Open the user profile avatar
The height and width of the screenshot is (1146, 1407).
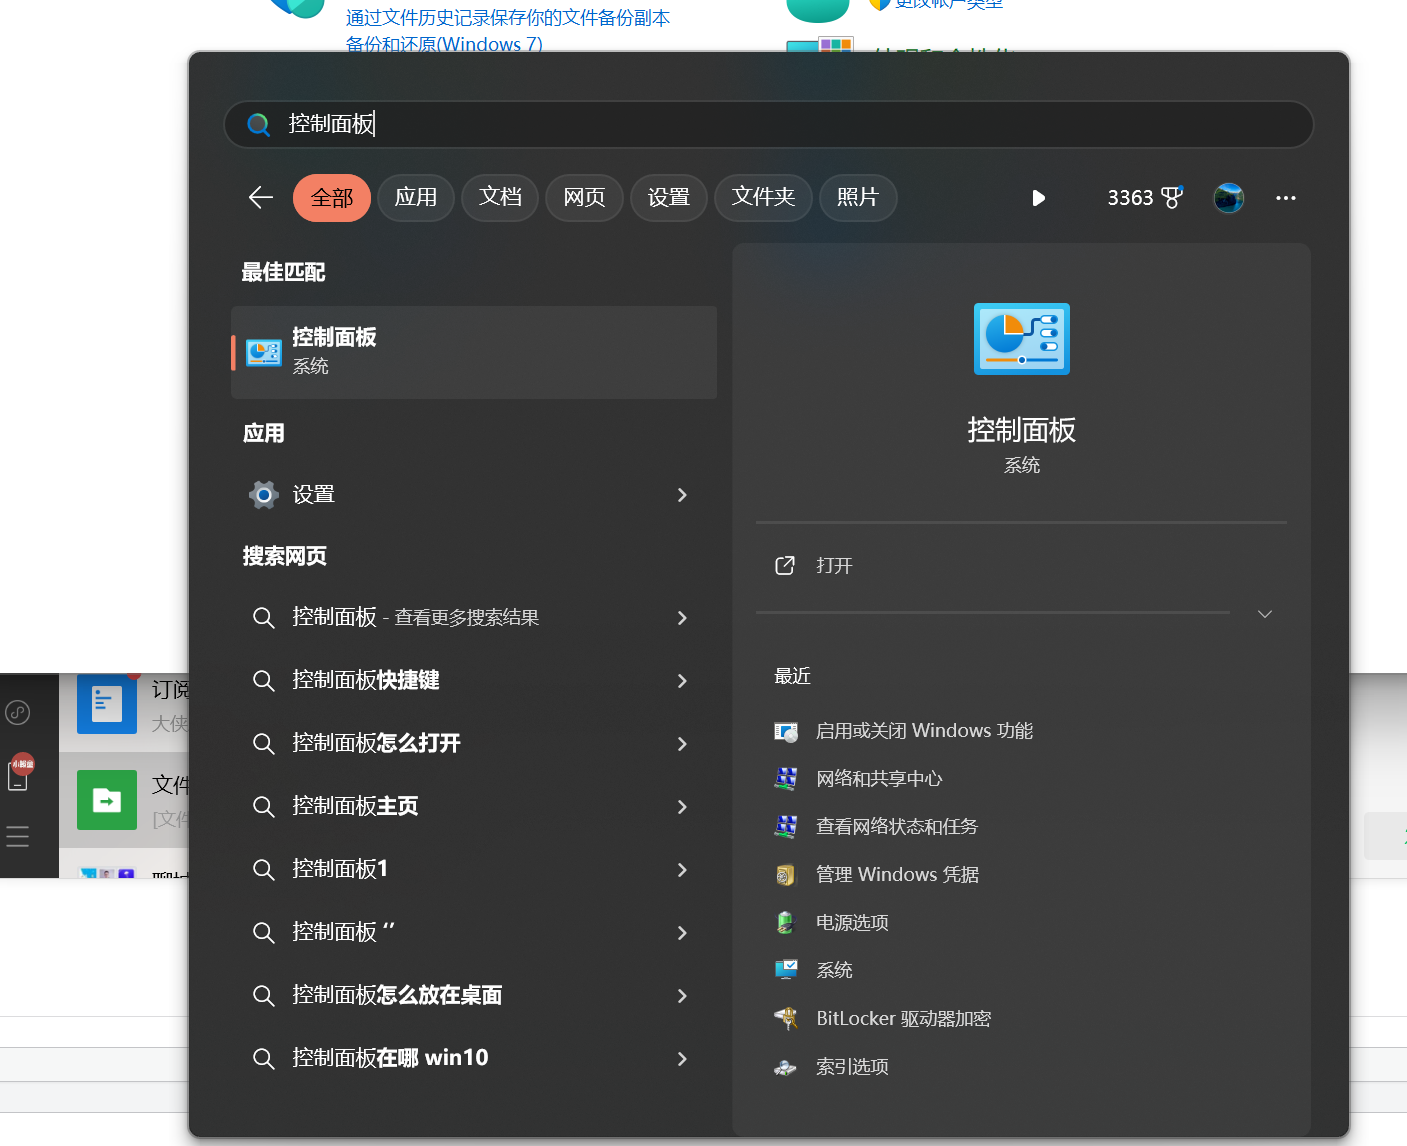coord(1229,198)
